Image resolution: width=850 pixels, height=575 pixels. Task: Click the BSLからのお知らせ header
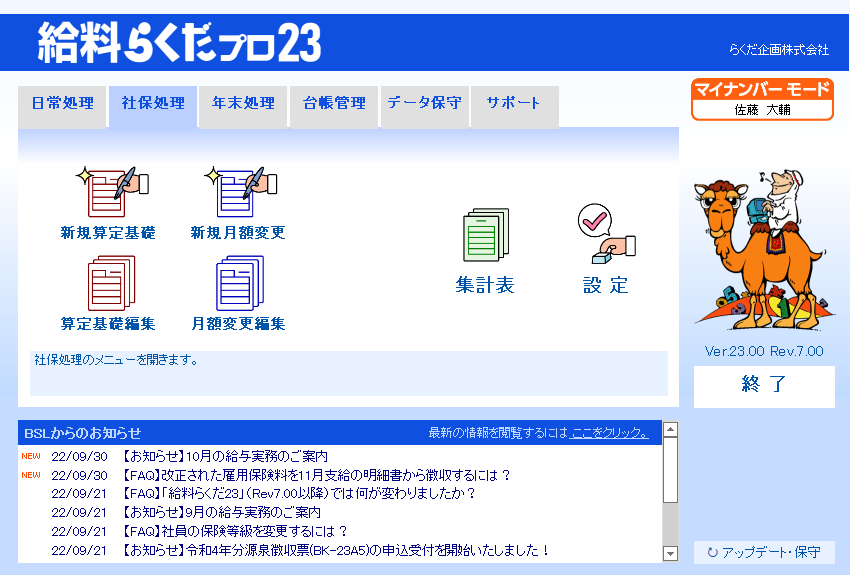(82, 433)
